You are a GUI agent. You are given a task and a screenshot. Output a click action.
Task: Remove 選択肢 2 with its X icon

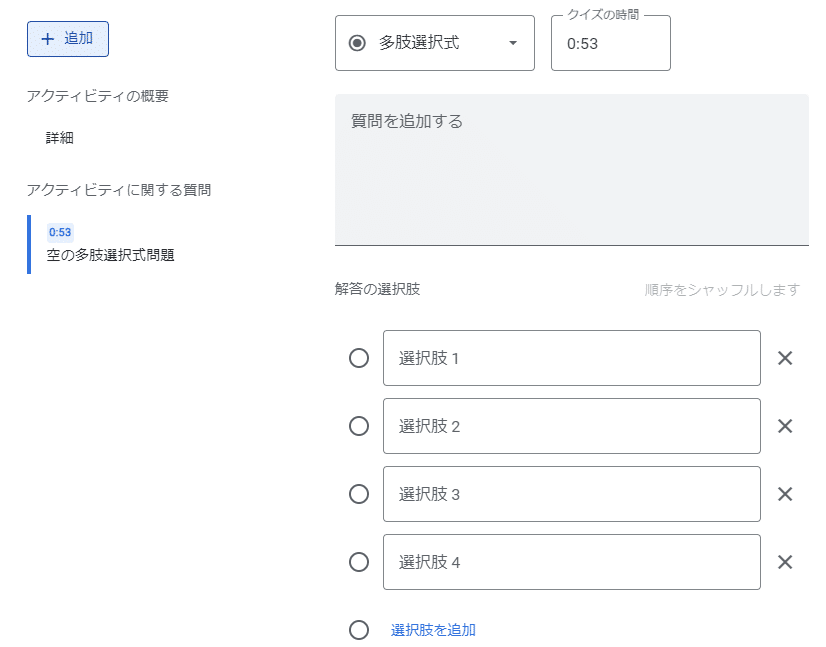pyautogui.click(x=785, y=426)
